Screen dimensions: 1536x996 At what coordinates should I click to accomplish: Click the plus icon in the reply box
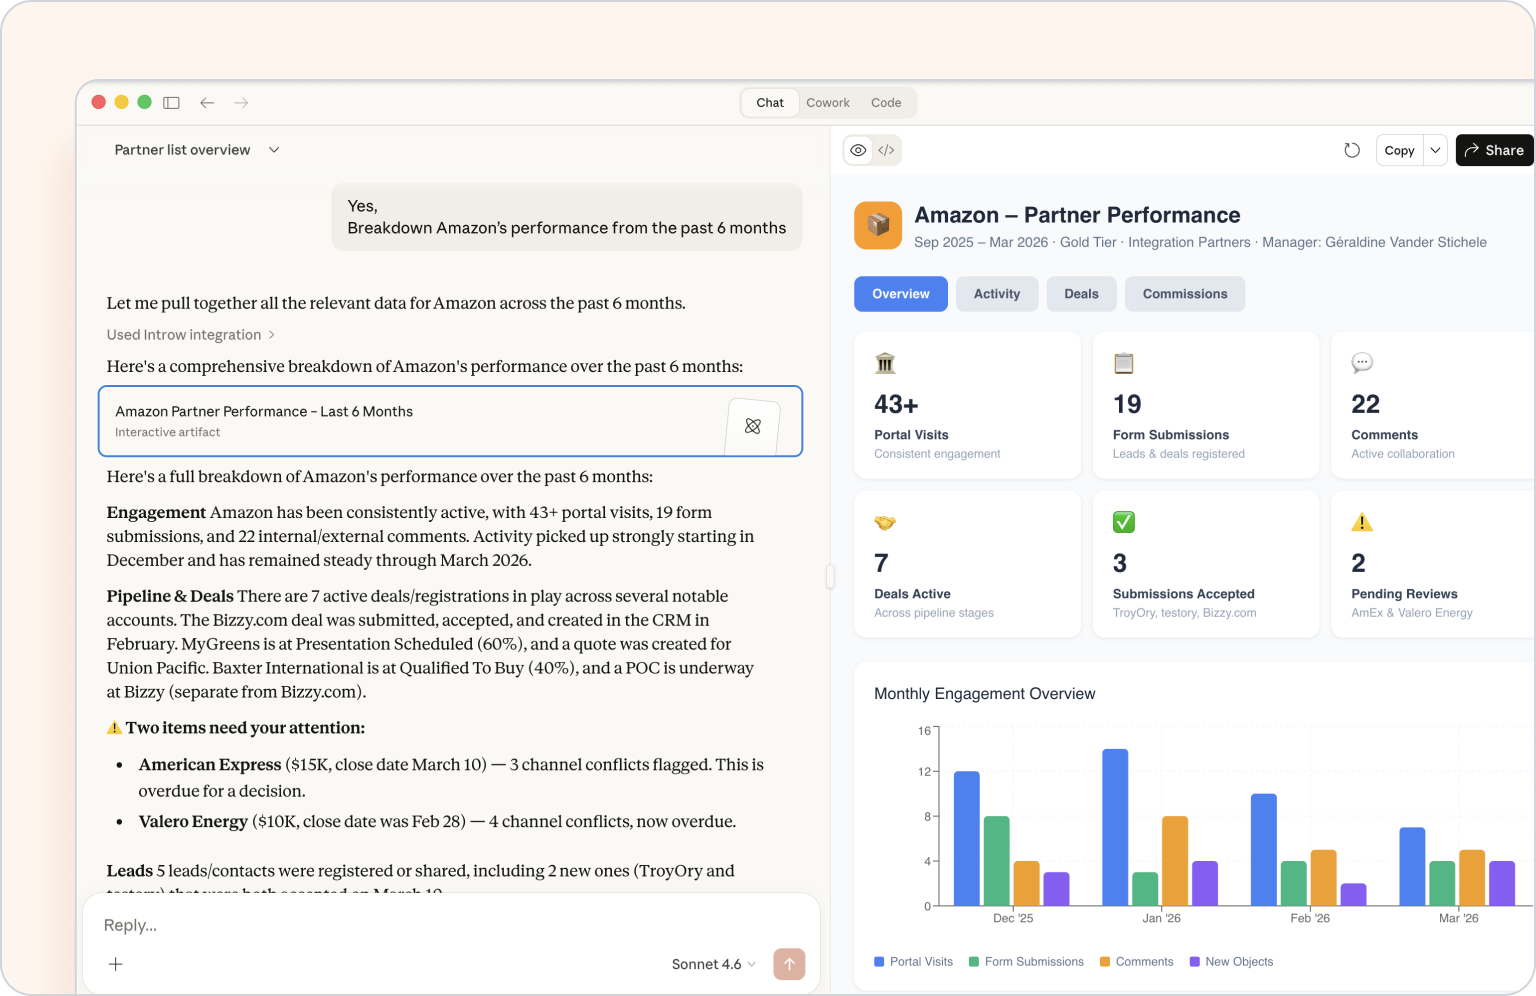coord(116,963)
